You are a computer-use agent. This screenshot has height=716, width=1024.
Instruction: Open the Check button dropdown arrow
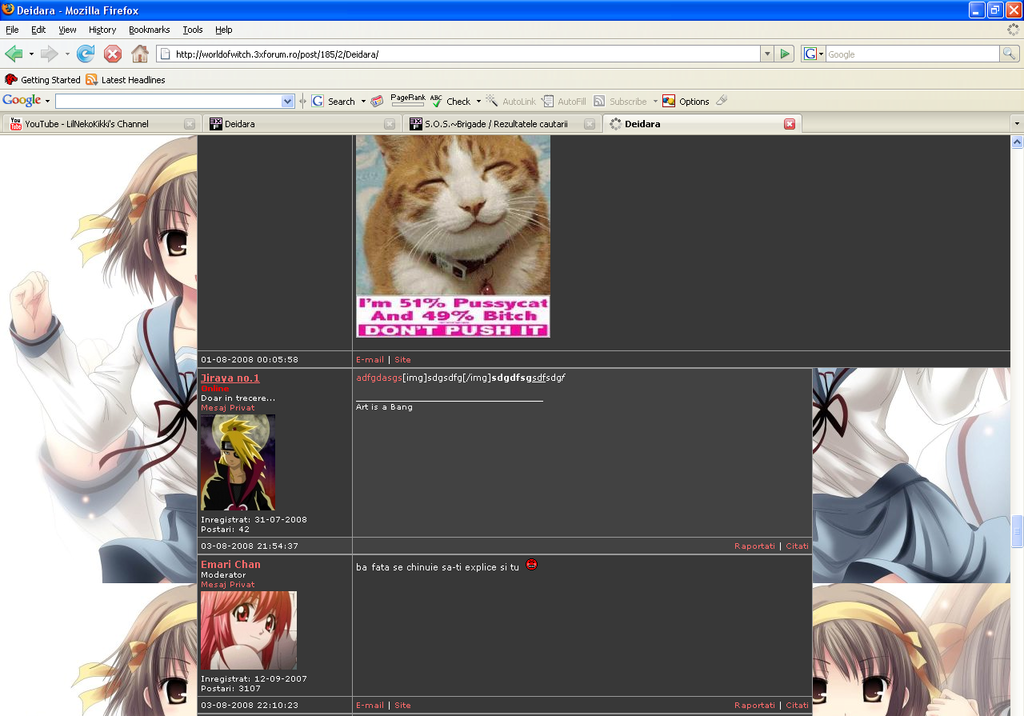point(479,101)
